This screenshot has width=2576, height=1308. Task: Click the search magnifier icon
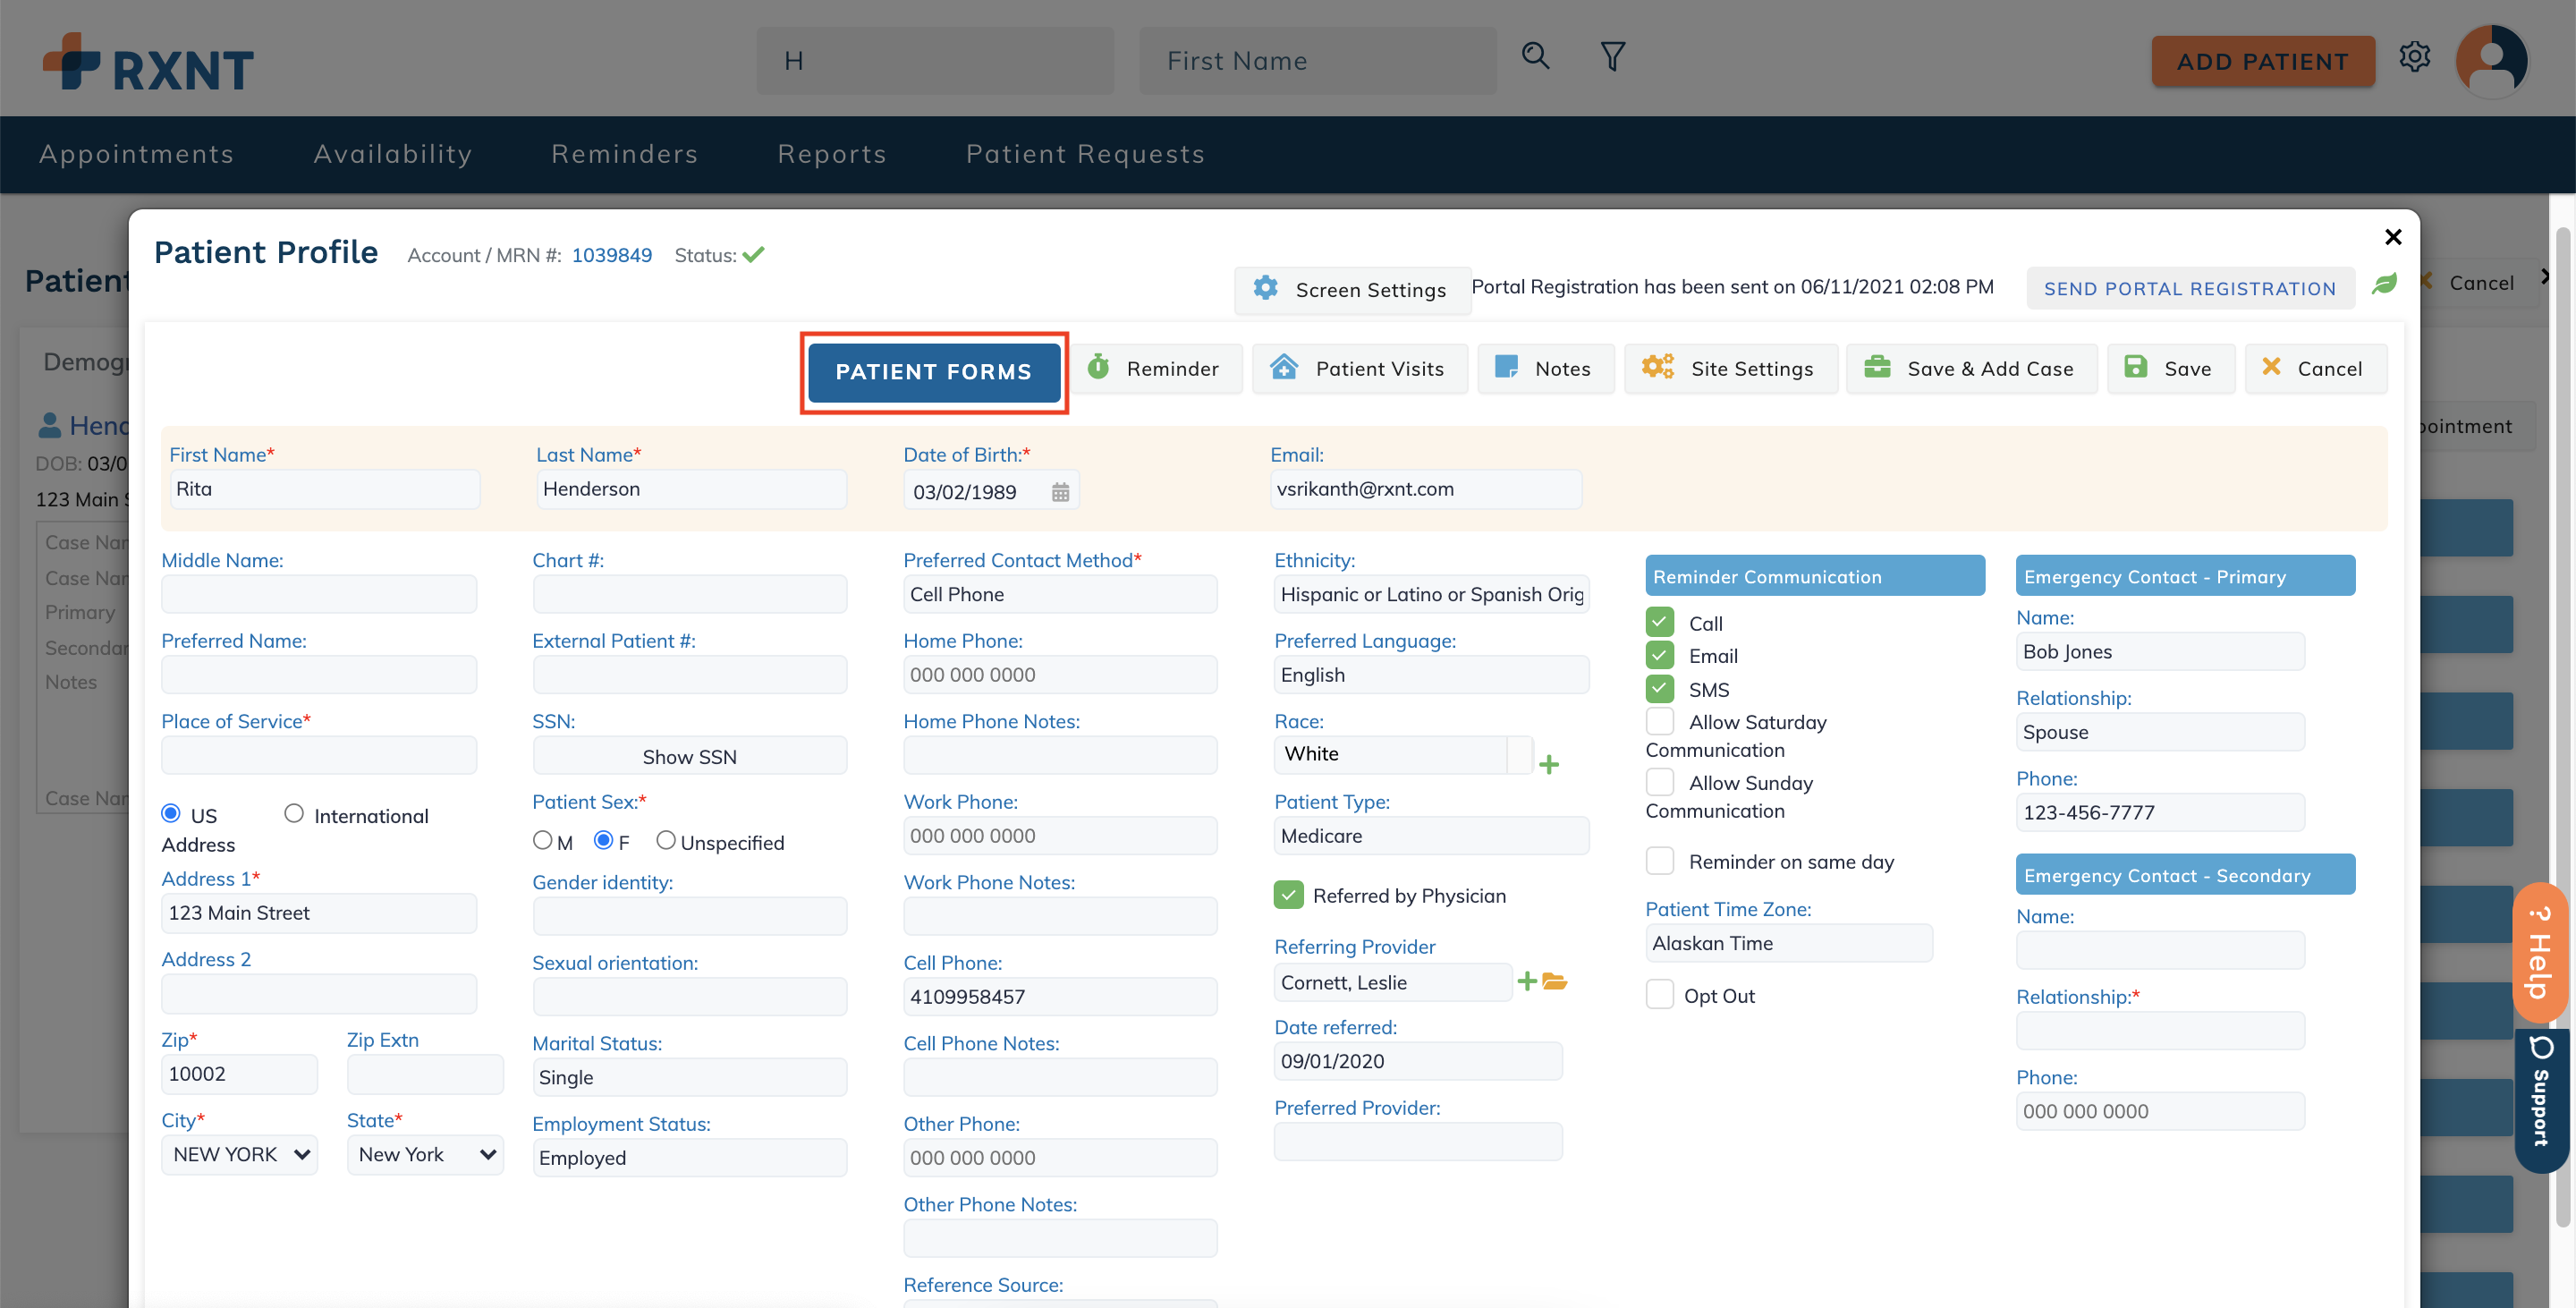coord(1535,56)
